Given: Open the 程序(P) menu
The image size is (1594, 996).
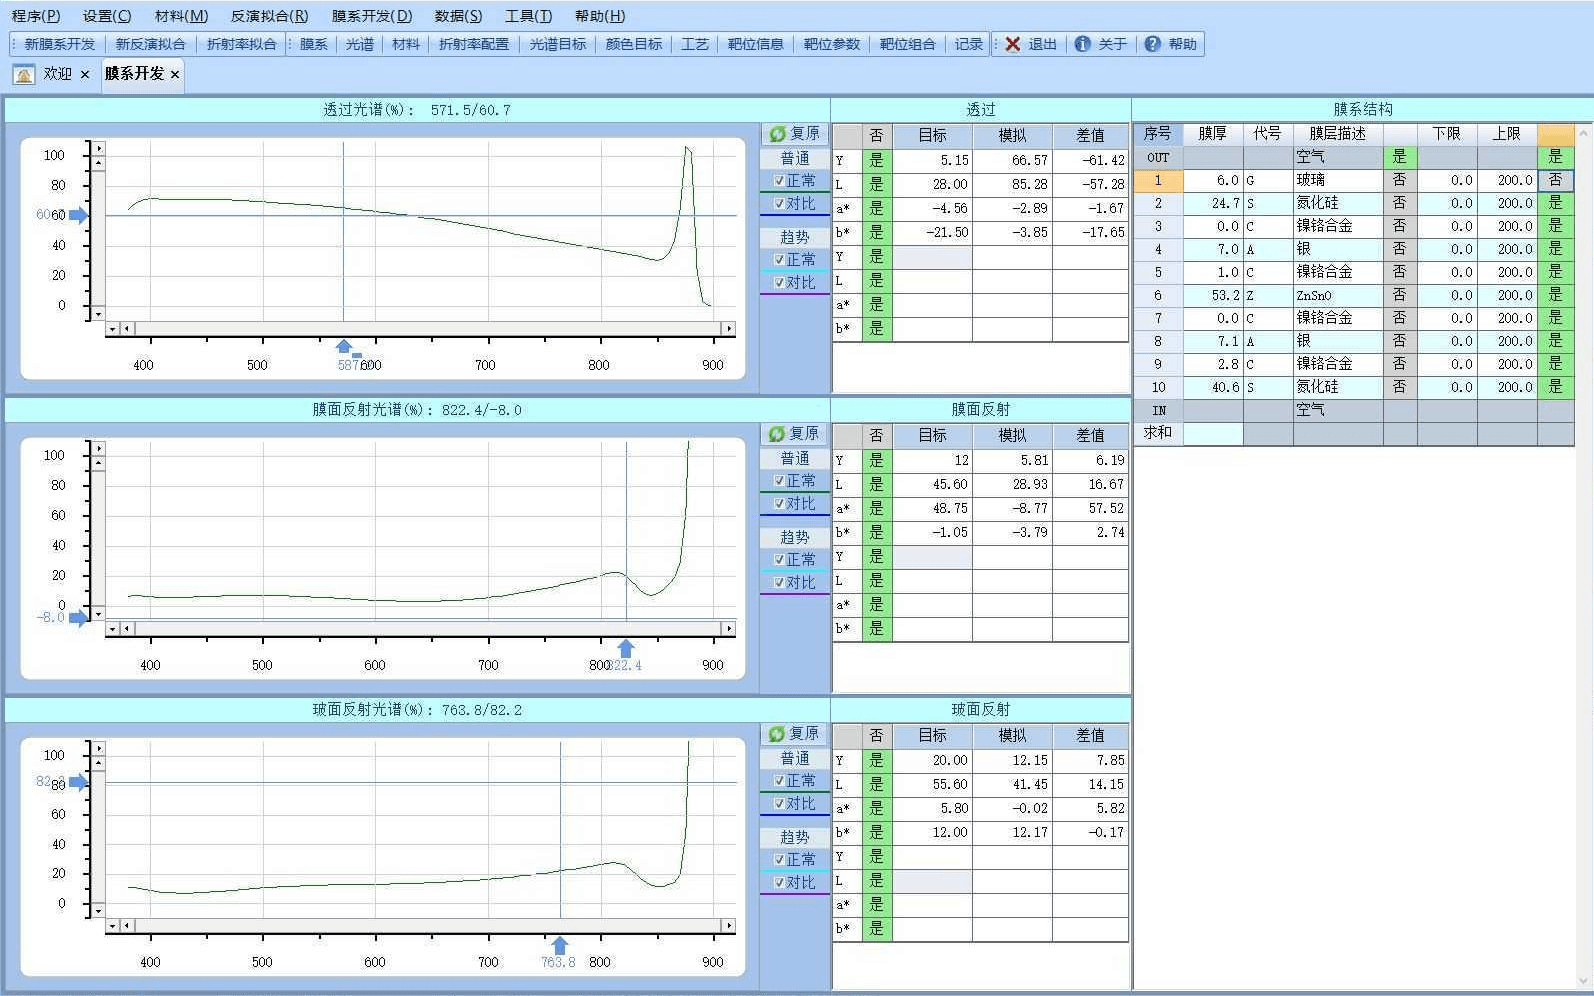Looking at the screenshot, I should tap(36, 16).
